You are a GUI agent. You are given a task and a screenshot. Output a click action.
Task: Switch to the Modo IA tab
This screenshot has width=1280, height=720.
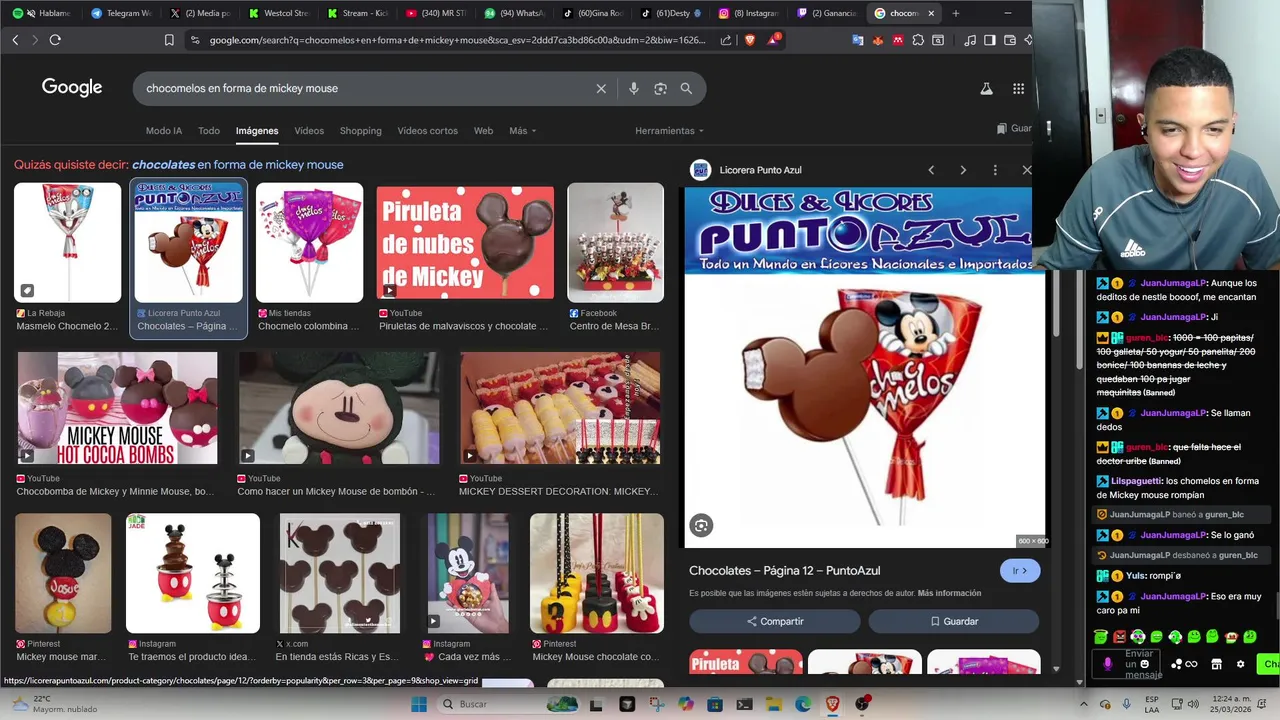coord(164,131)
